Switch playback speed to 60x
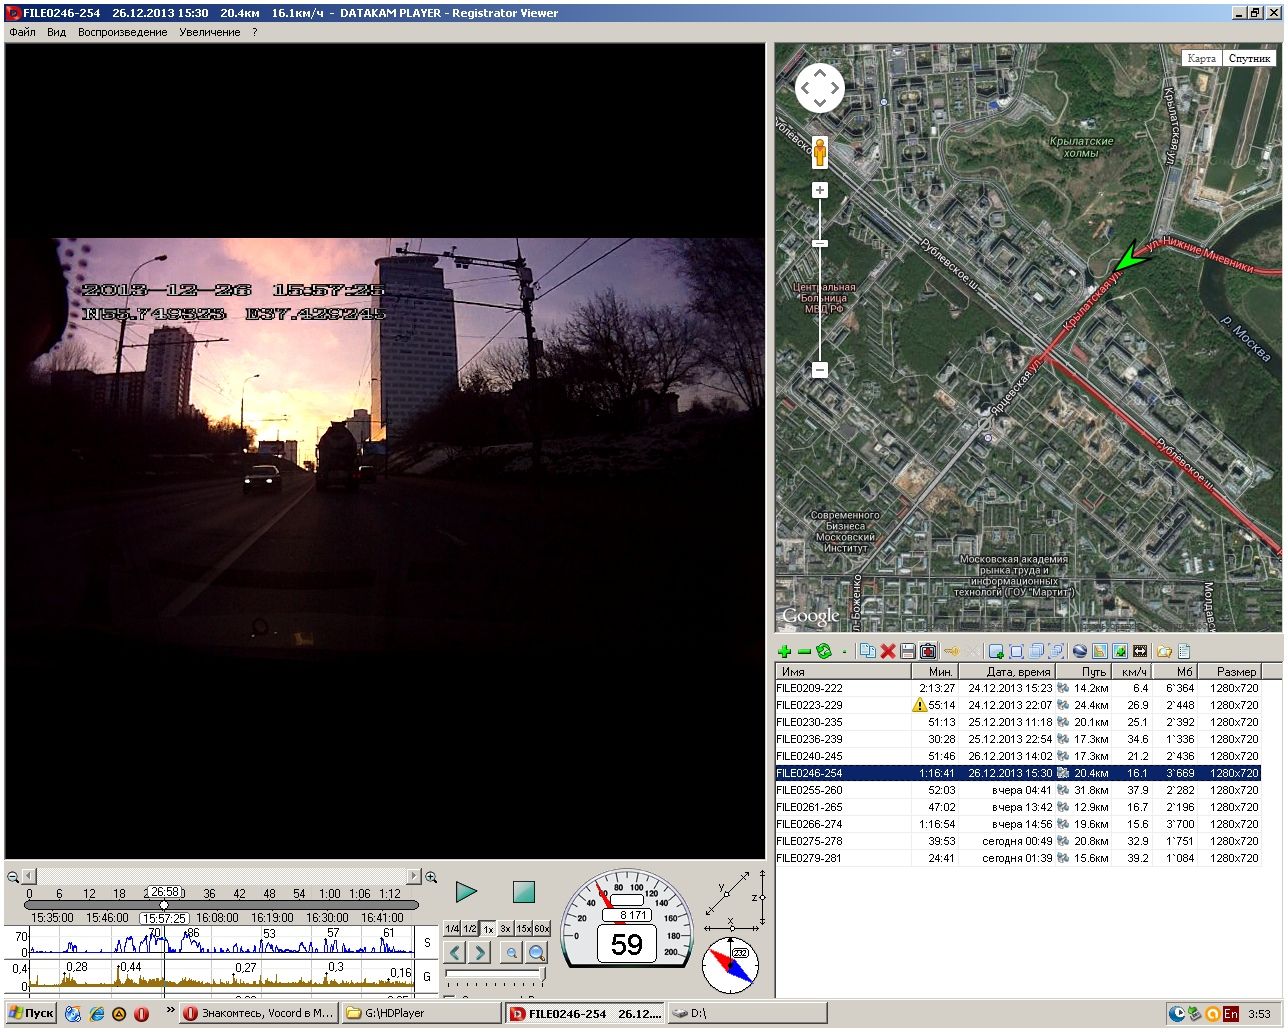 click(541, 929)
